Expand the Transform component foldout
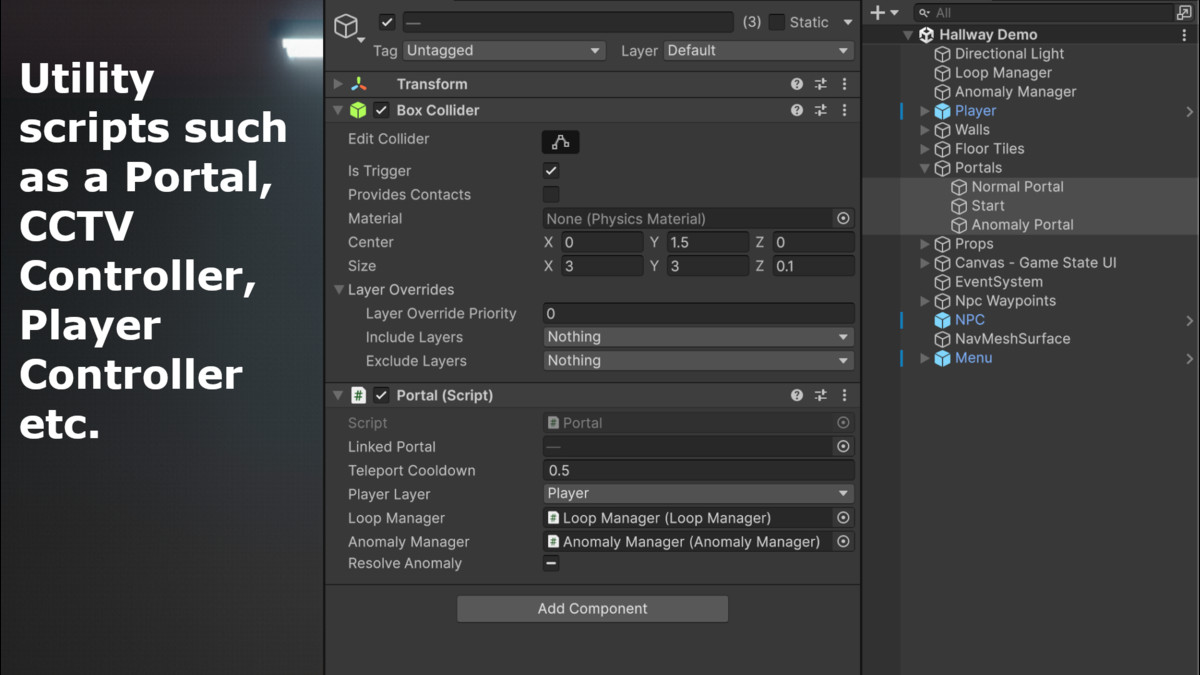The image size is (1200, 675). tap(338, 84)
